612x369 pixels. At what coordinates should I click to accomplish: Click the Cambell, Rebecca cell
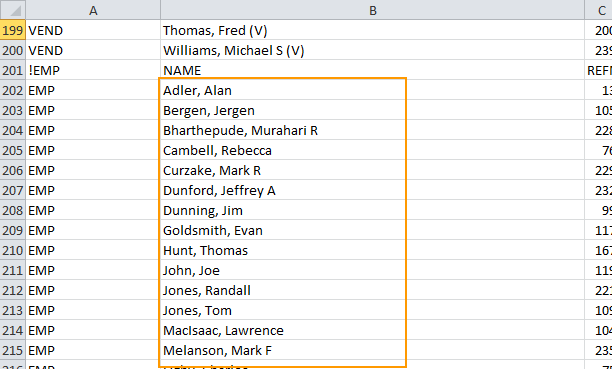tap(372, 150)
